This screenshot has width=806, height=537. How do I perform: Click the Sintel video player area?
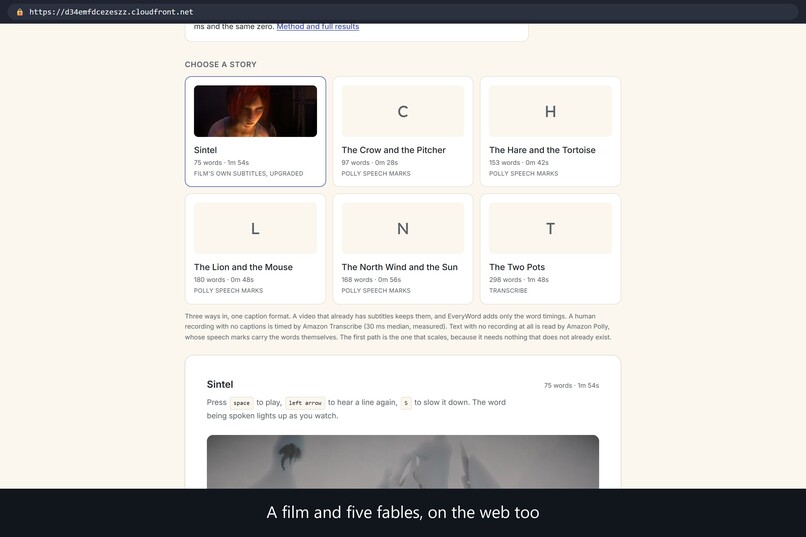point(402,461)
